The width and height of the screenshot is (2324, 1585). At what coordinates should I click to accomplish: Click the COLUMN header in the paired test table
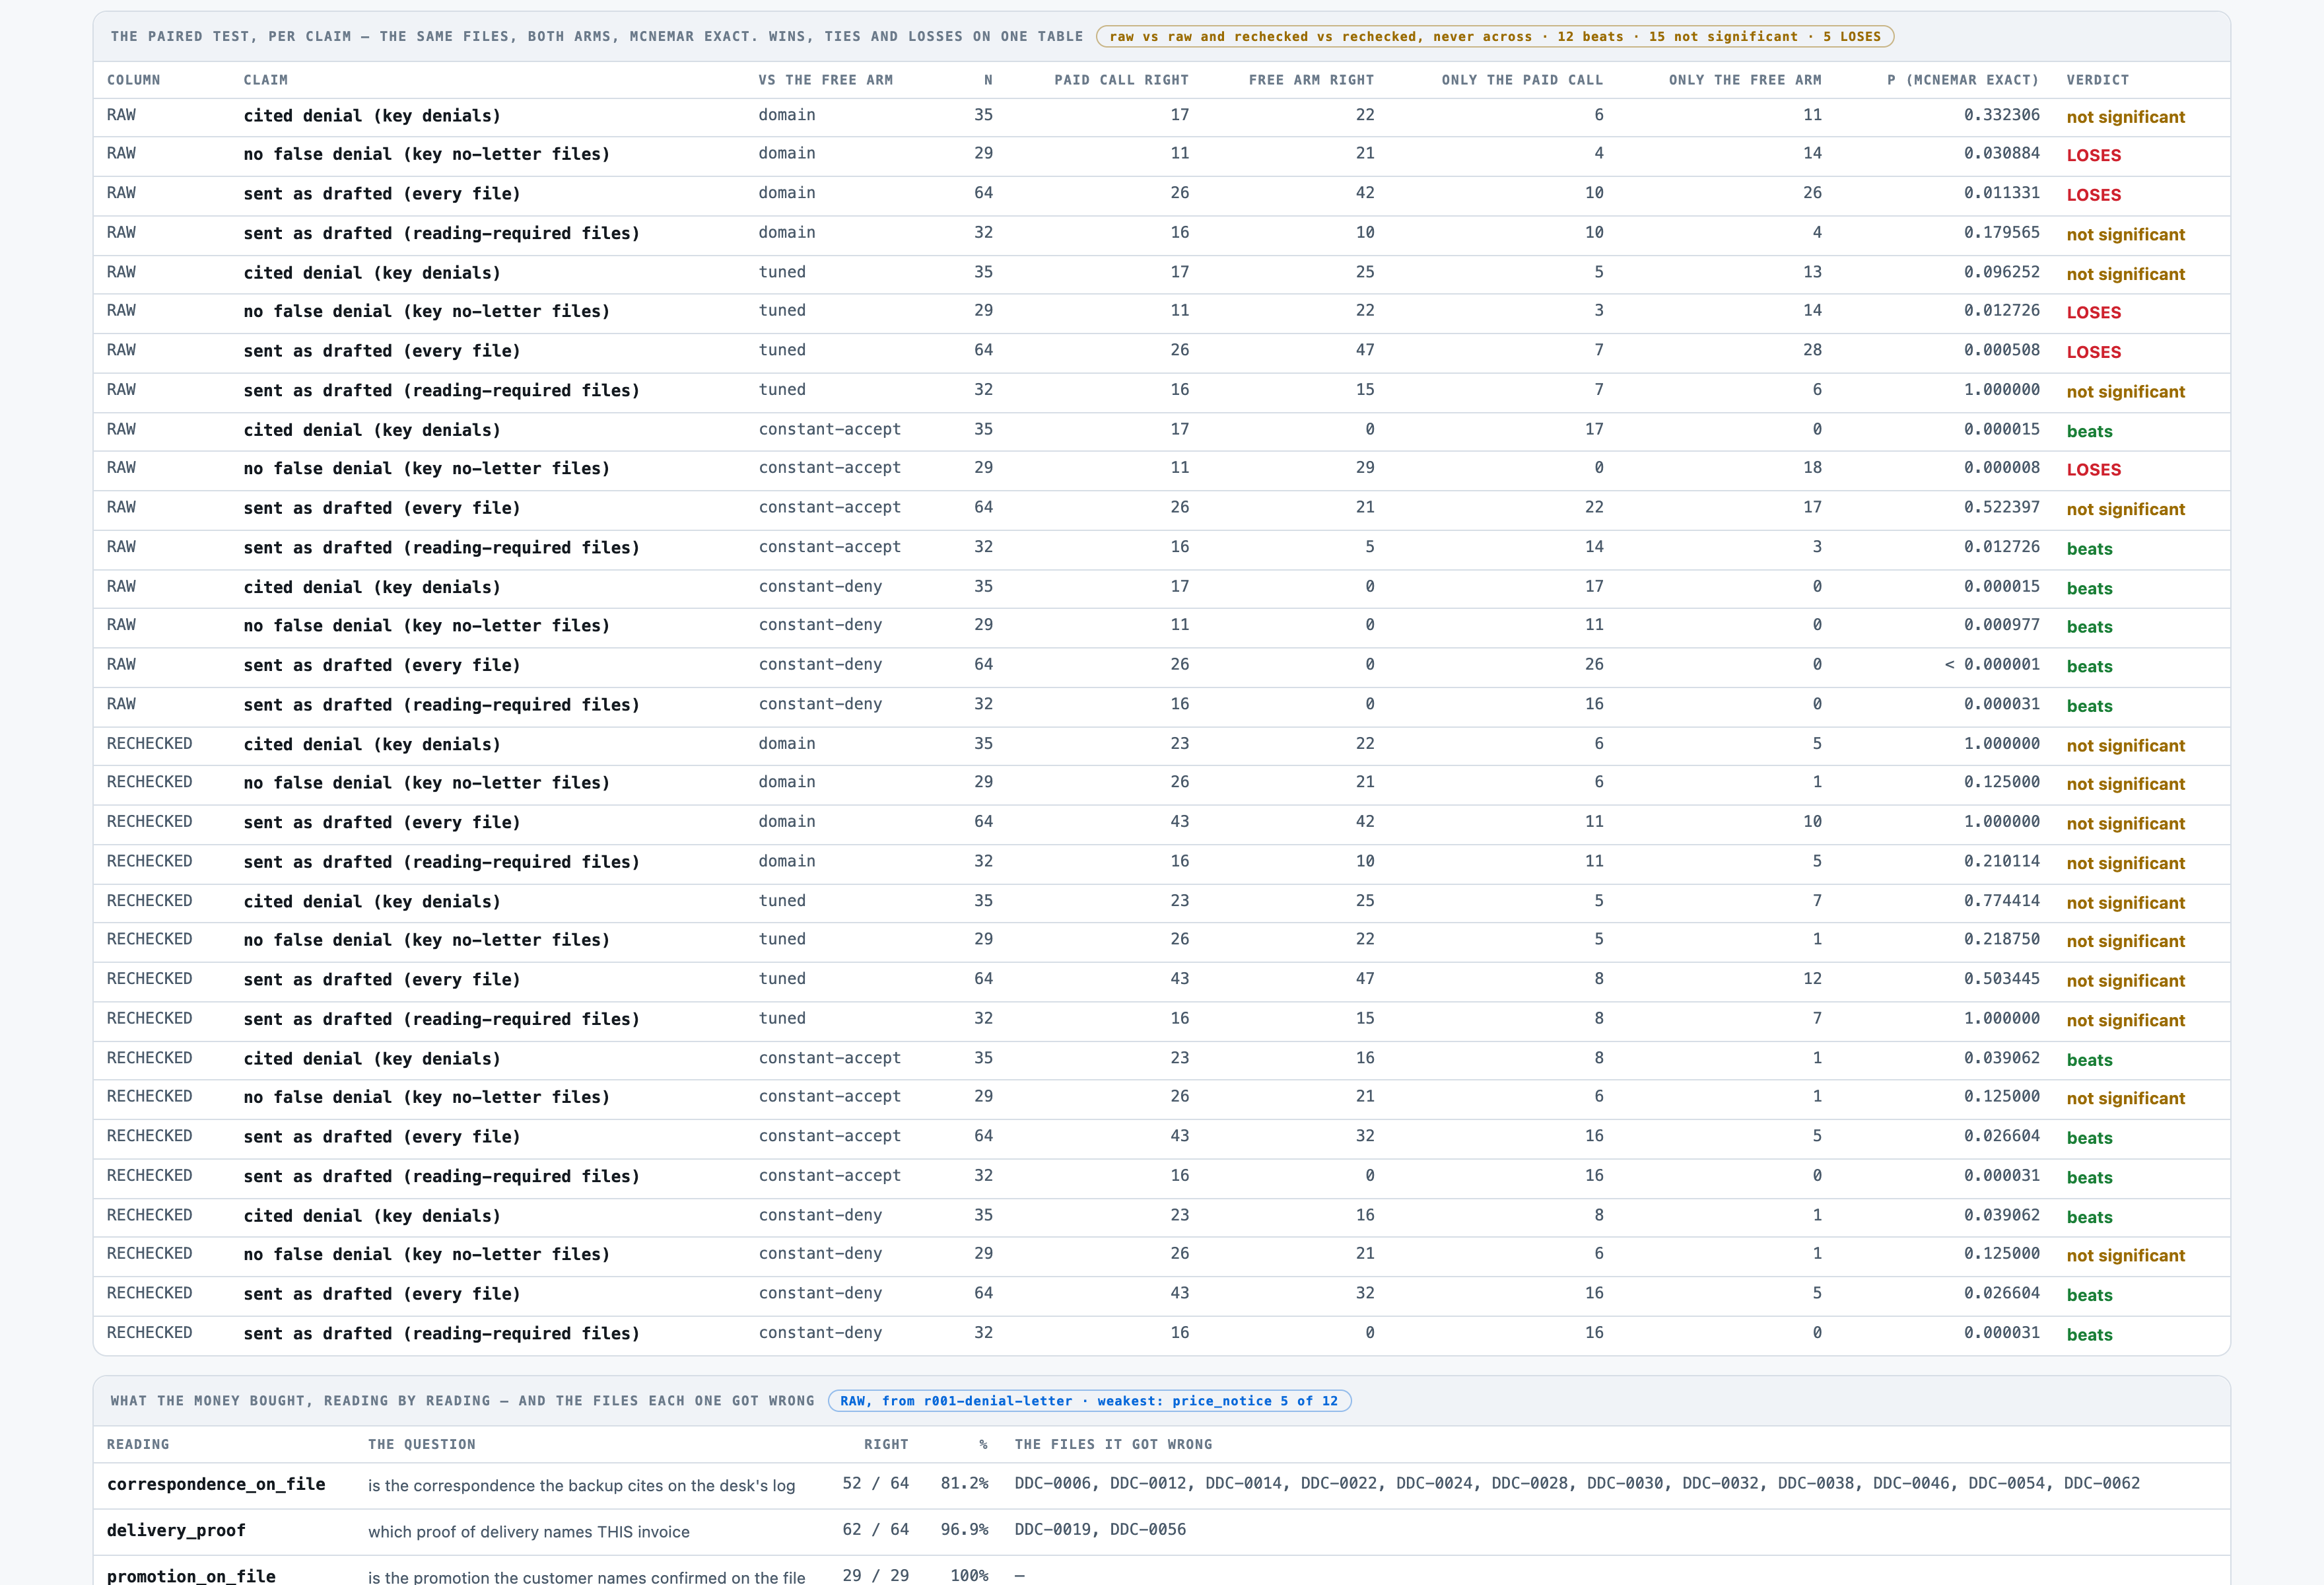coord(133,80)
